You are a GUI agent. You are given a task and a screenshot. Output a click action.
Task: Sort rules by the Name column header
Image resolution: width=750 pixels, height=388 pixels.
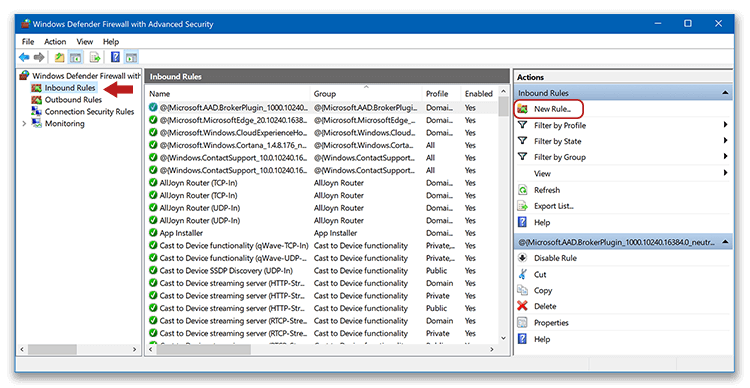point(228,94)
